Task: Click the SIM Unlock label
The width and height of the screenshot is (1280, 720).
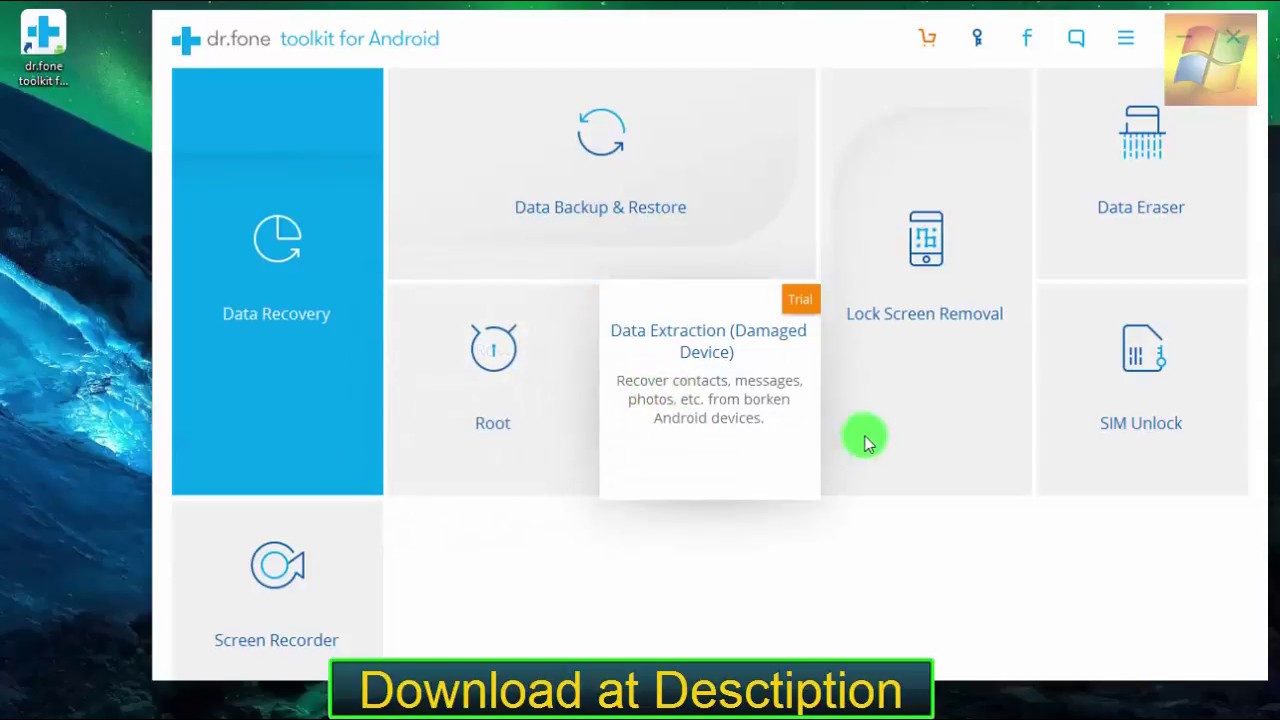Action: [x=1141, y=423]
